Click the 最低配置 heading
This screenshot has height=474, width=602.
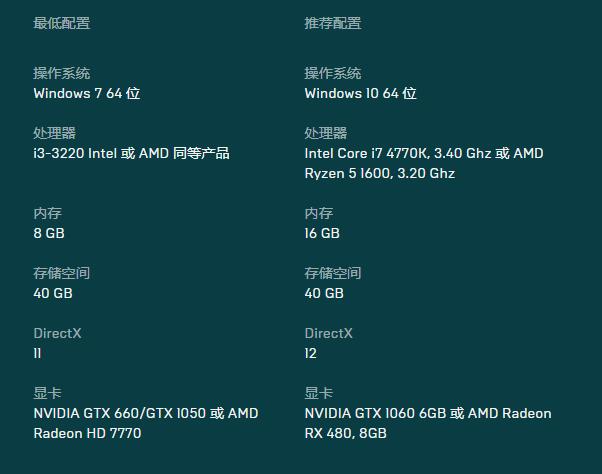click(x=62, y=23)
